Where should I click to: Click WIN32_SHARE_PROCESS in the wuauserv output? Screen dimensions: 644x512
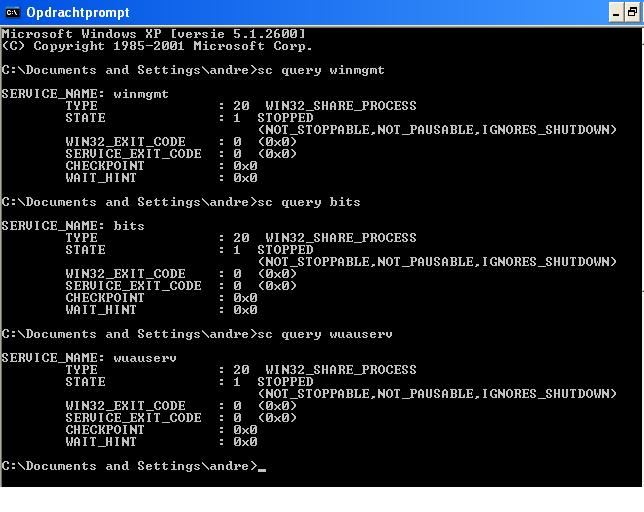pyautogui.click(x=341, y=370)
